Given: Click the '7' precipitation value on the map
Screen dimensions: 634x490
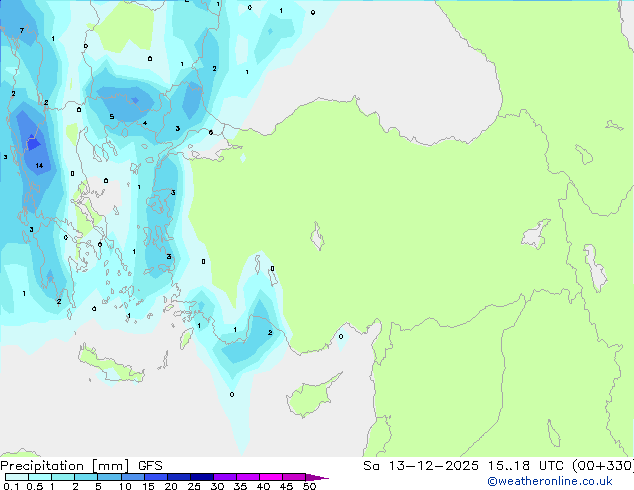Looking at the screenshot, I should [22, 30].
